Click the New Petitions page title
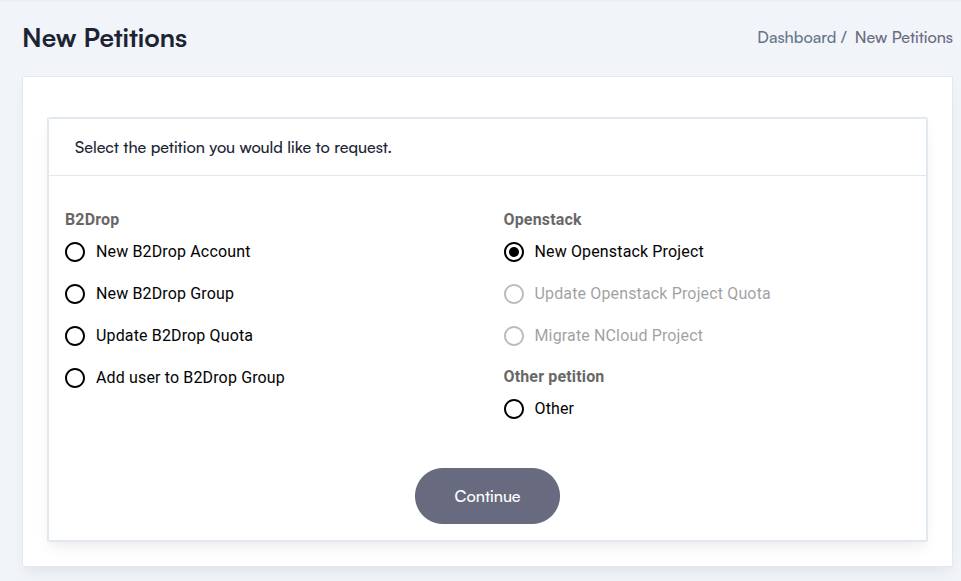961x581 pixels. (105, 38)
